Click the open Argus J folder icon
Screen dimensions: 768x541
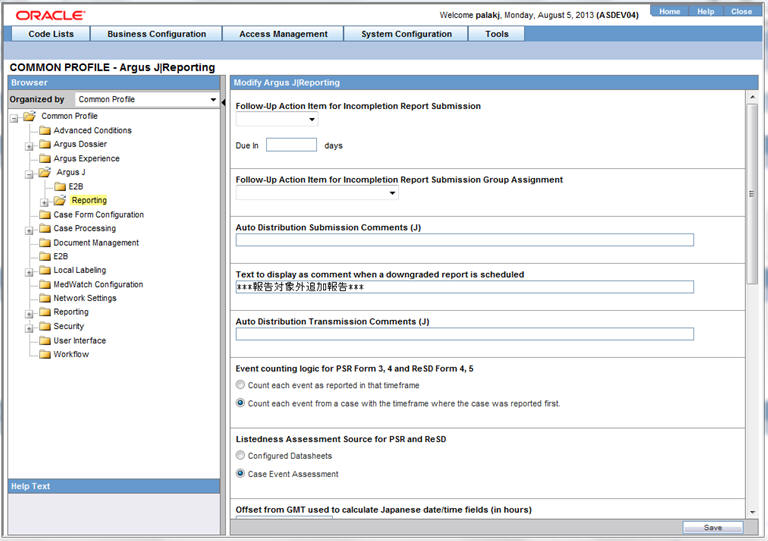pyautogui.click(x=45, y=172)
